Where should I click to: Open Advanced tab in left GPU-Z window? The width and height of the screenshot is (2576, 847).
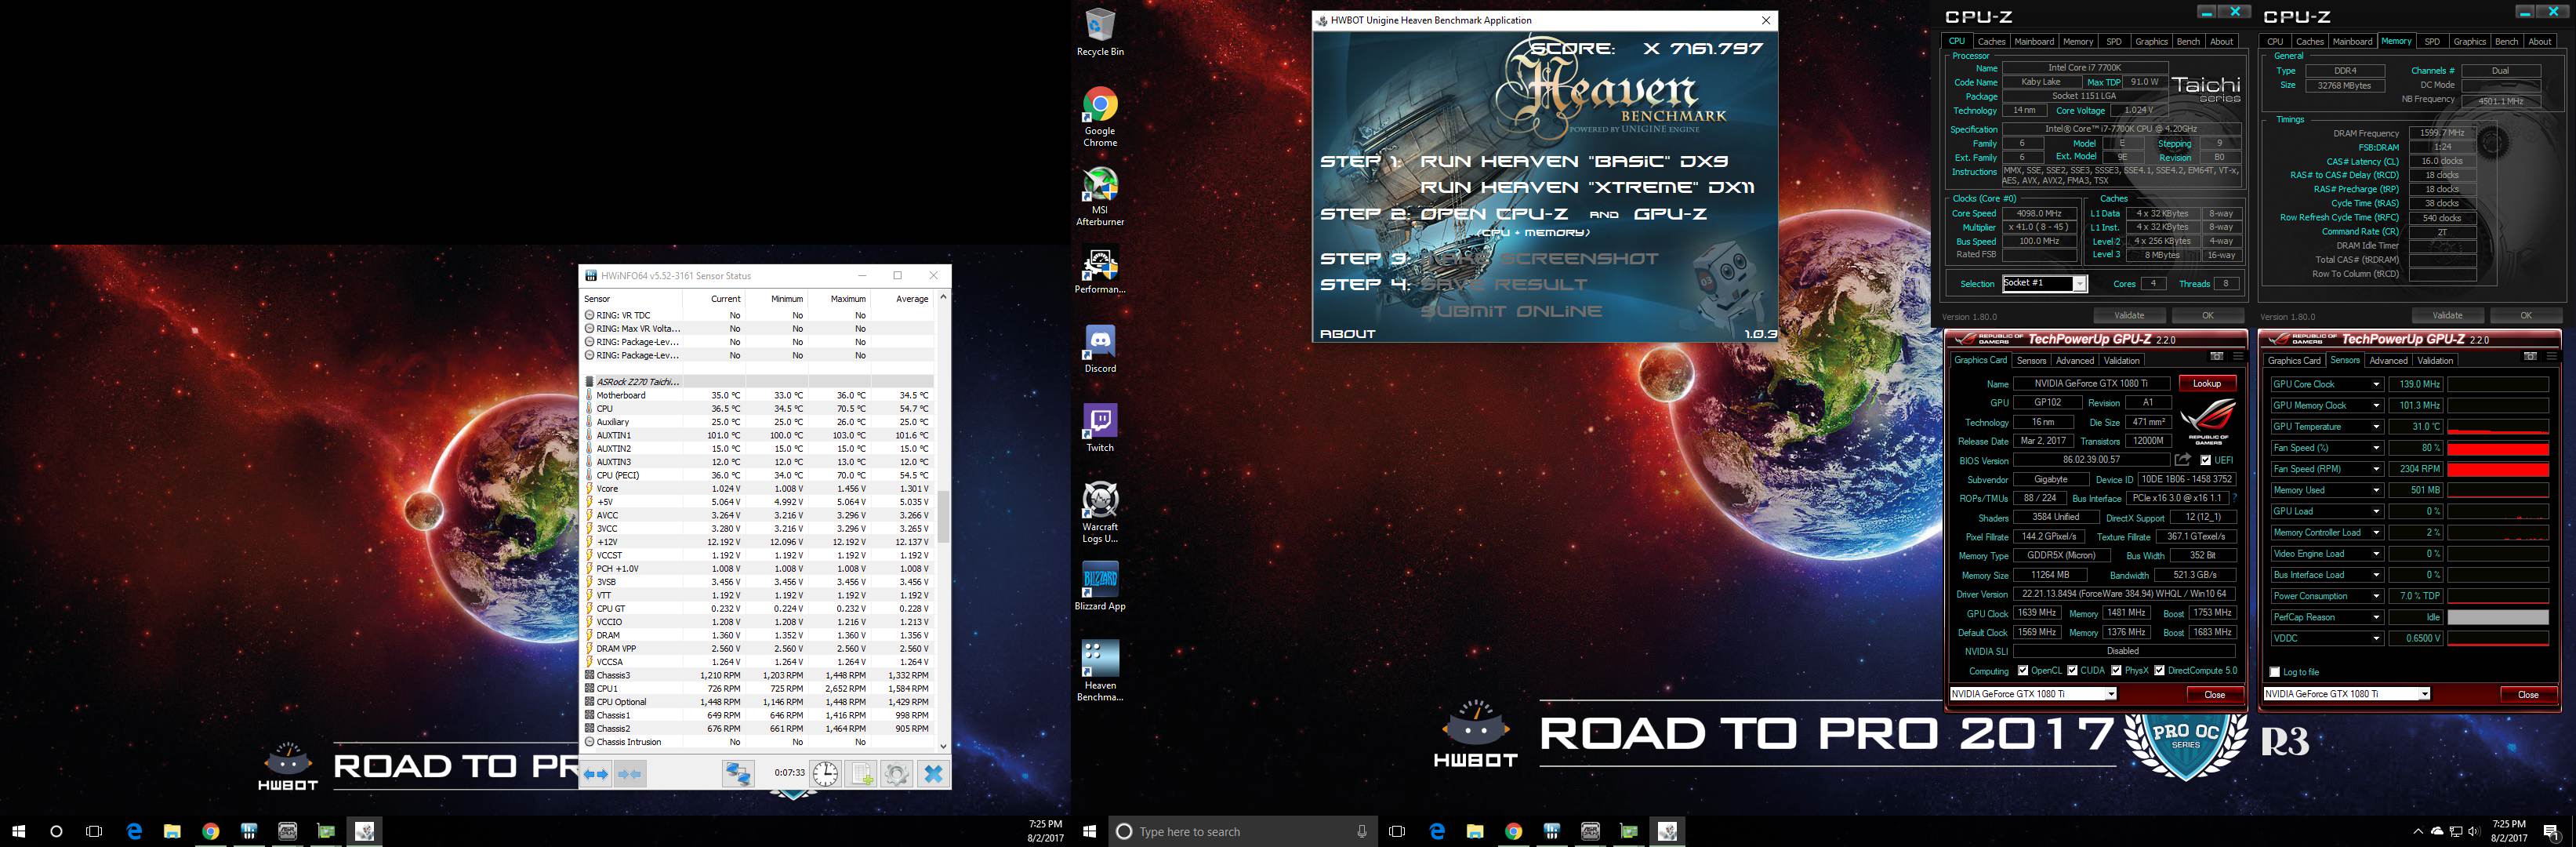(x=2074, y=361)
